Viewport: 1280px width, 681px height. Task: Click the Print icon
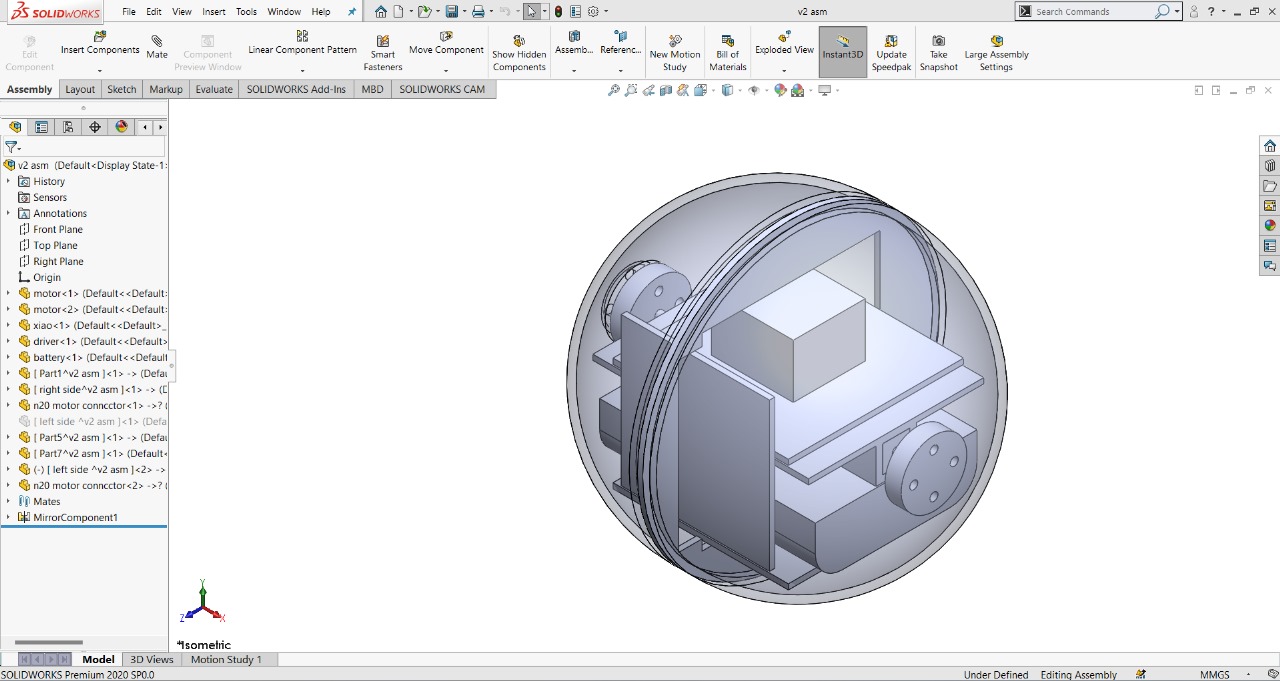(x=478, y=12)
